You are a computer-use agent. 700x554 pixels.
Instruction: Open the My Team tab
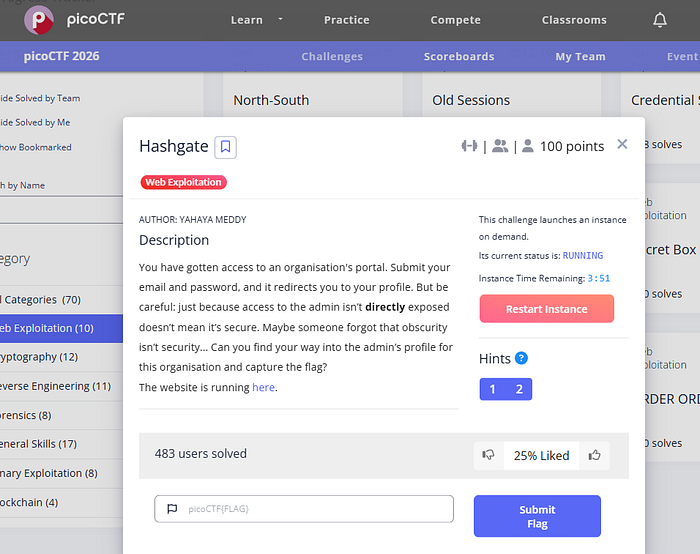(x=580, y=57)
